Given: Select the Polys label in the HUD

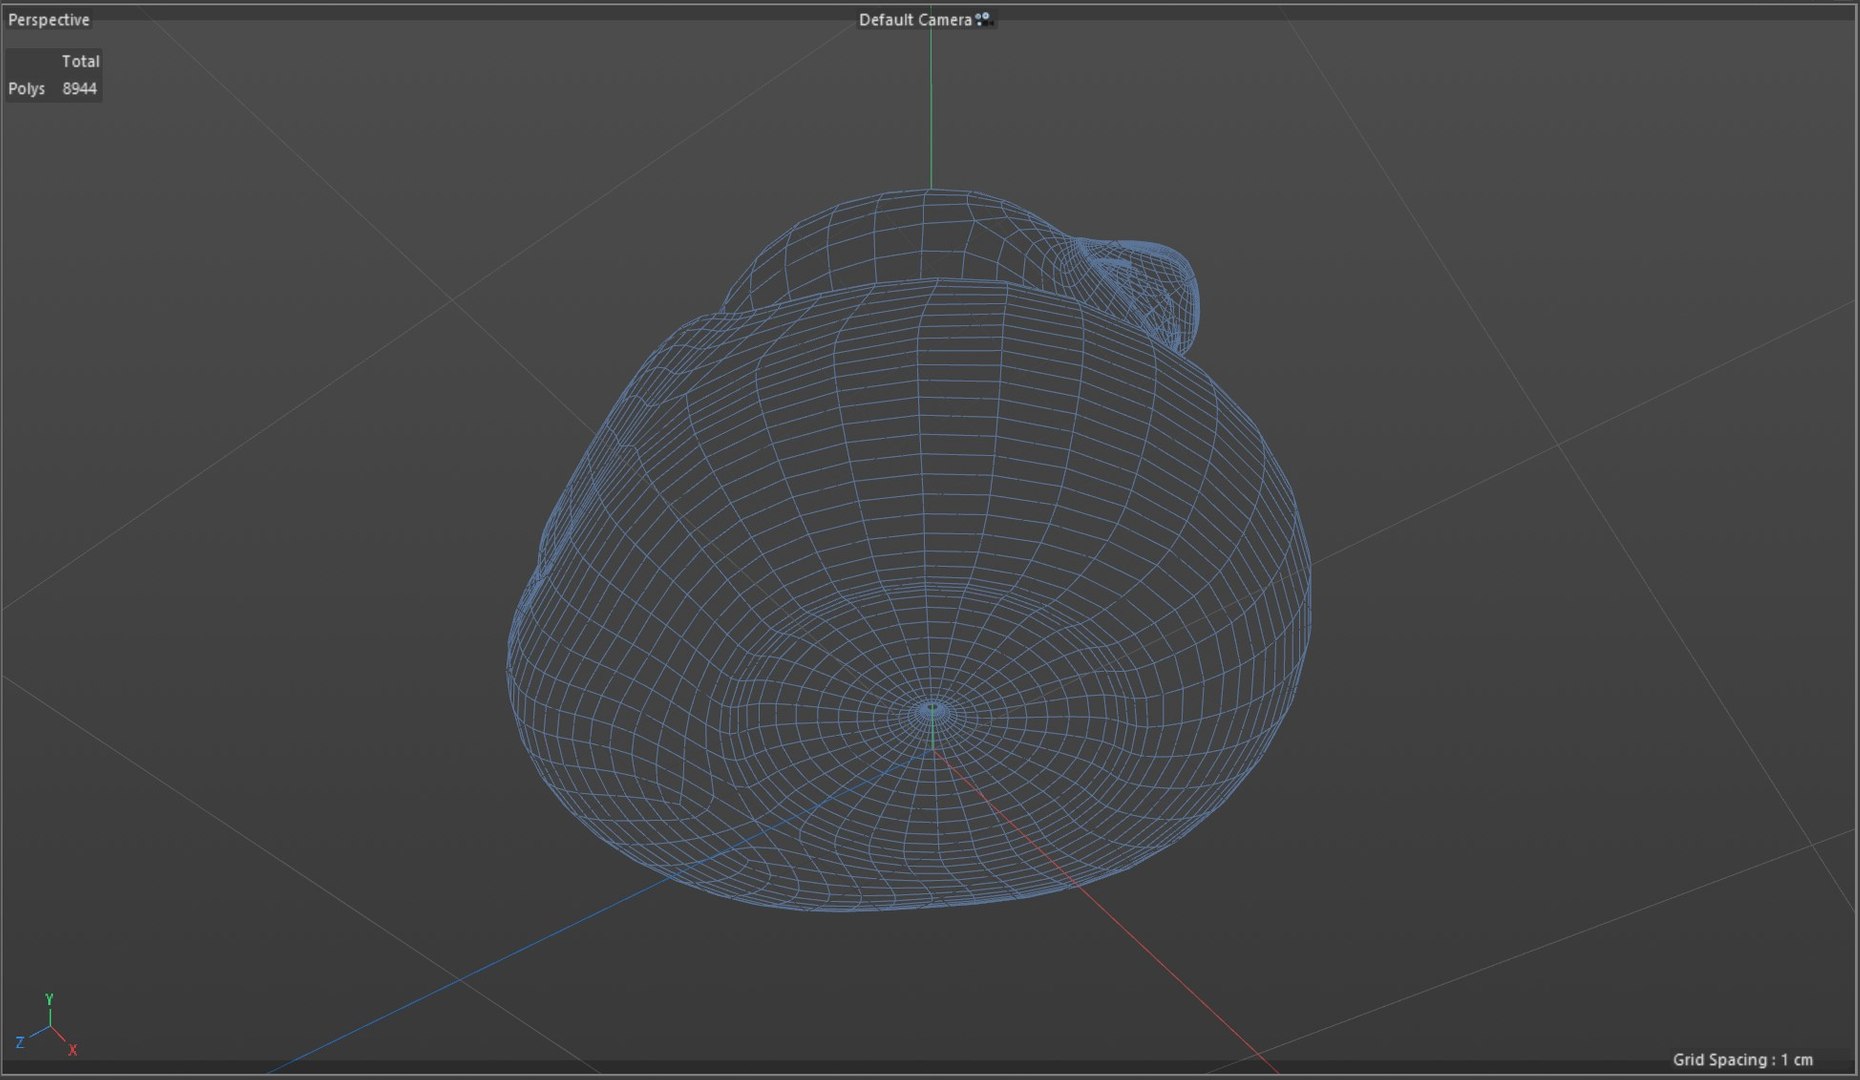Looking at the screenshot, I should (27, 89).
